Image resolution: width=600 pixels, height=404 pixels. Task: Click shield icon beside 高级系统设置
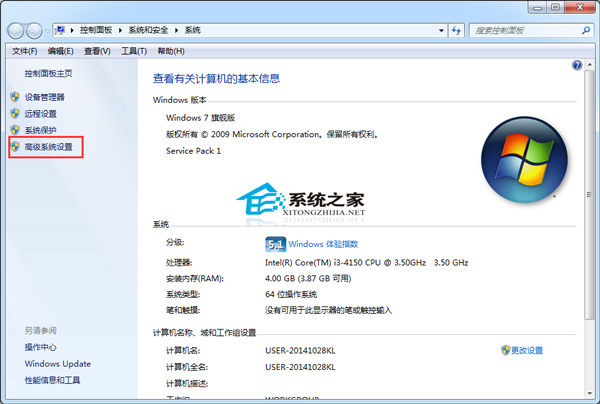15,147
